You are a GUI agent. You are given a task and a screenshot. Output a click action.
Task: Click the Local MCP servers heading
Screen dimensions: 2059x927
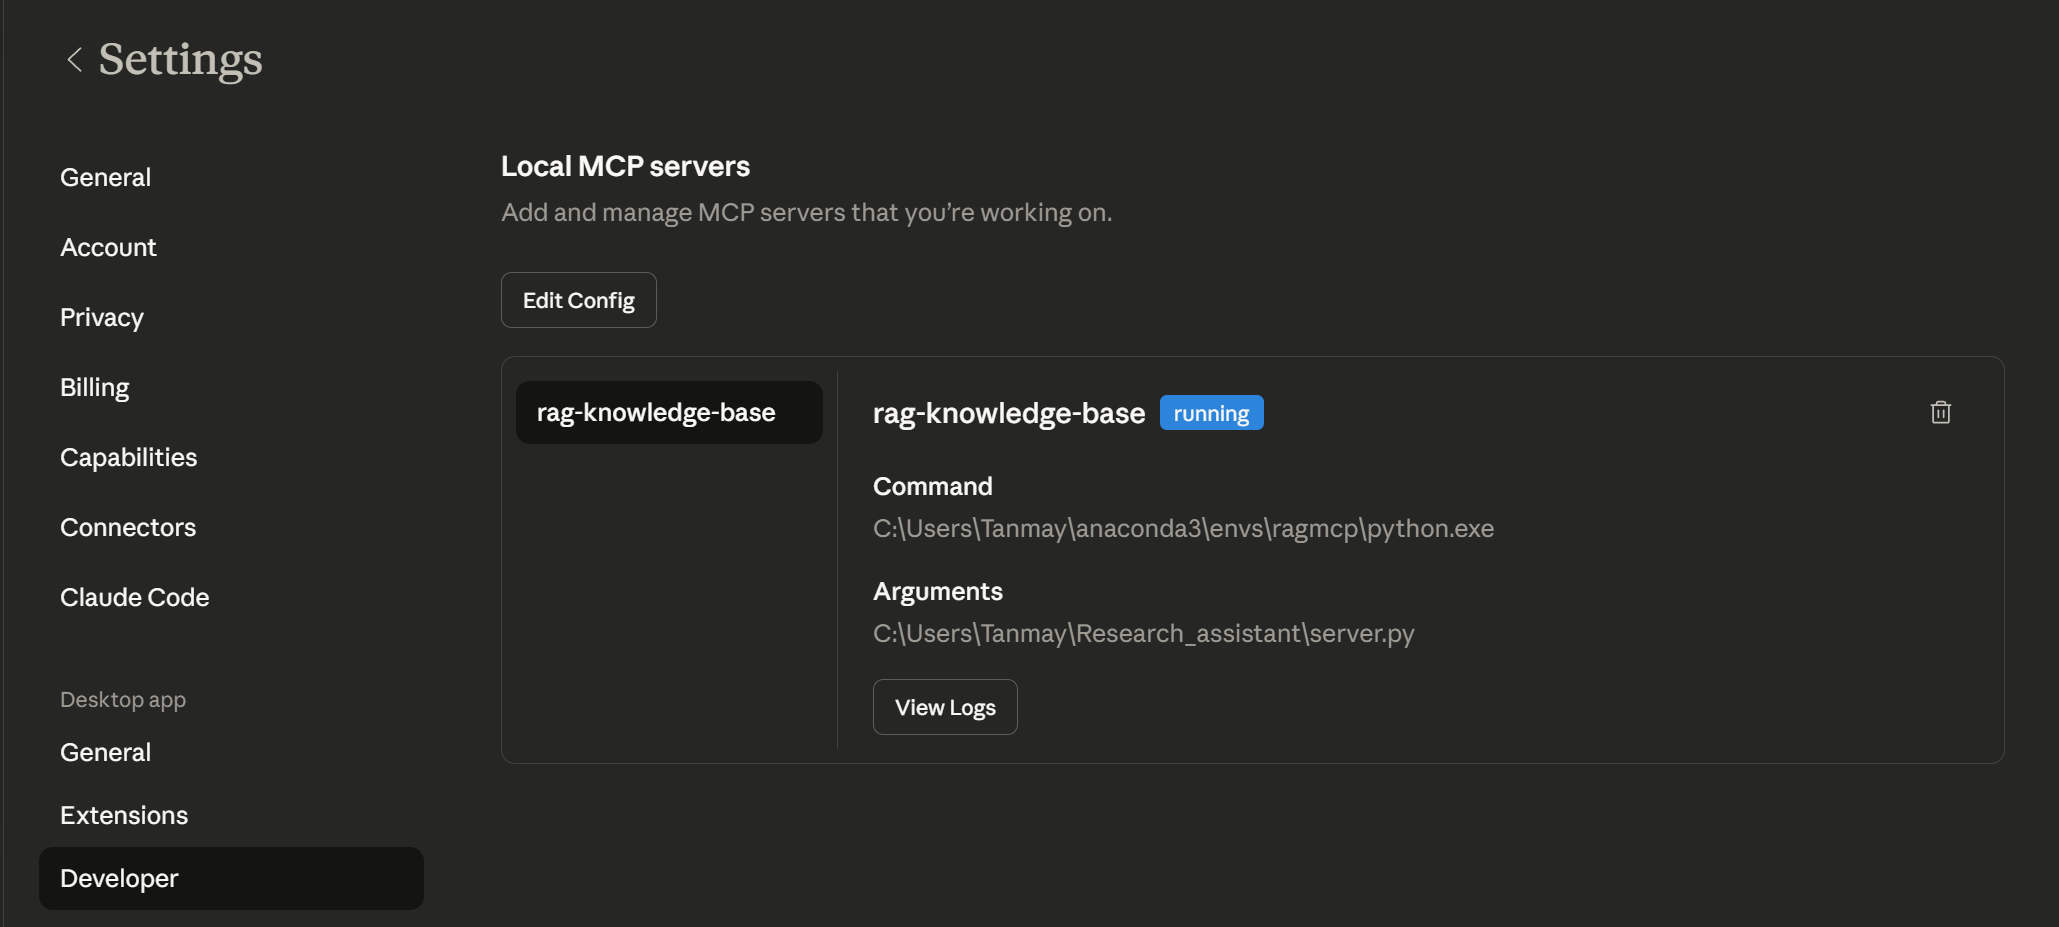pyautogui.click(x=625, y=165)
